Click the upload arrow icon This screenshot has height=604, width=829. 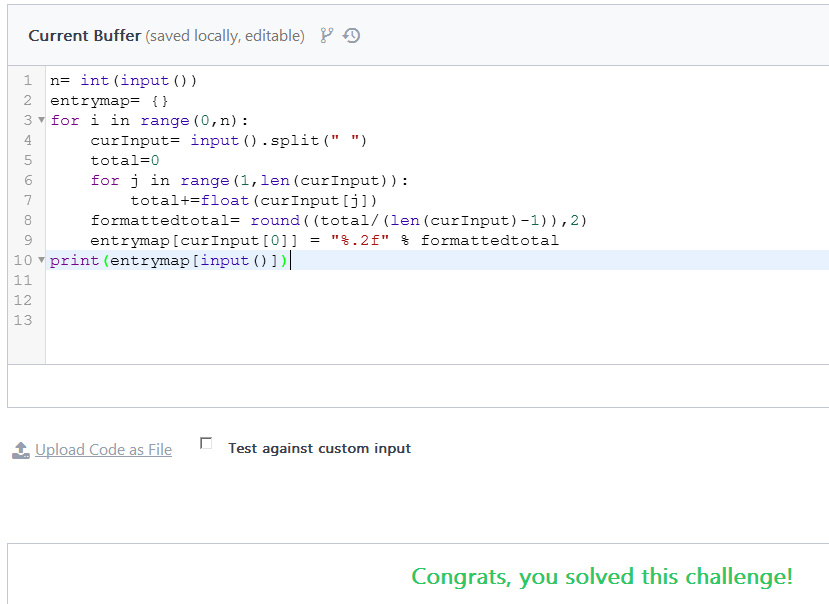21,451
